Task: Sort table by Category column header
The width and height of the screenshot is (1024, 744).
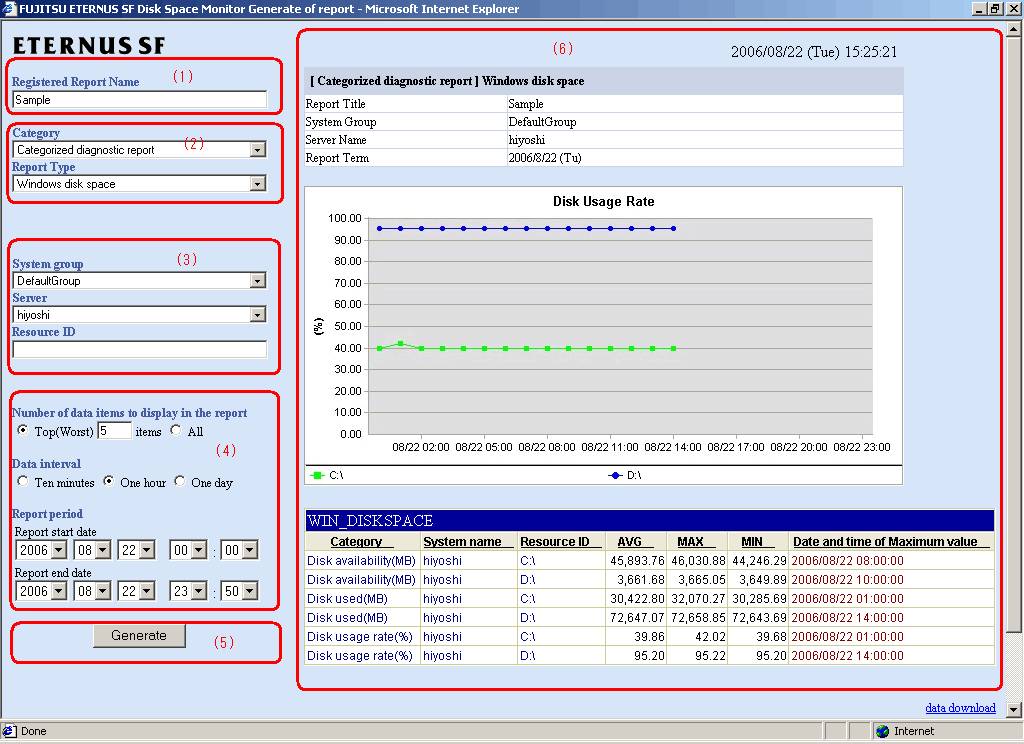Action: (x=356, y=542)
